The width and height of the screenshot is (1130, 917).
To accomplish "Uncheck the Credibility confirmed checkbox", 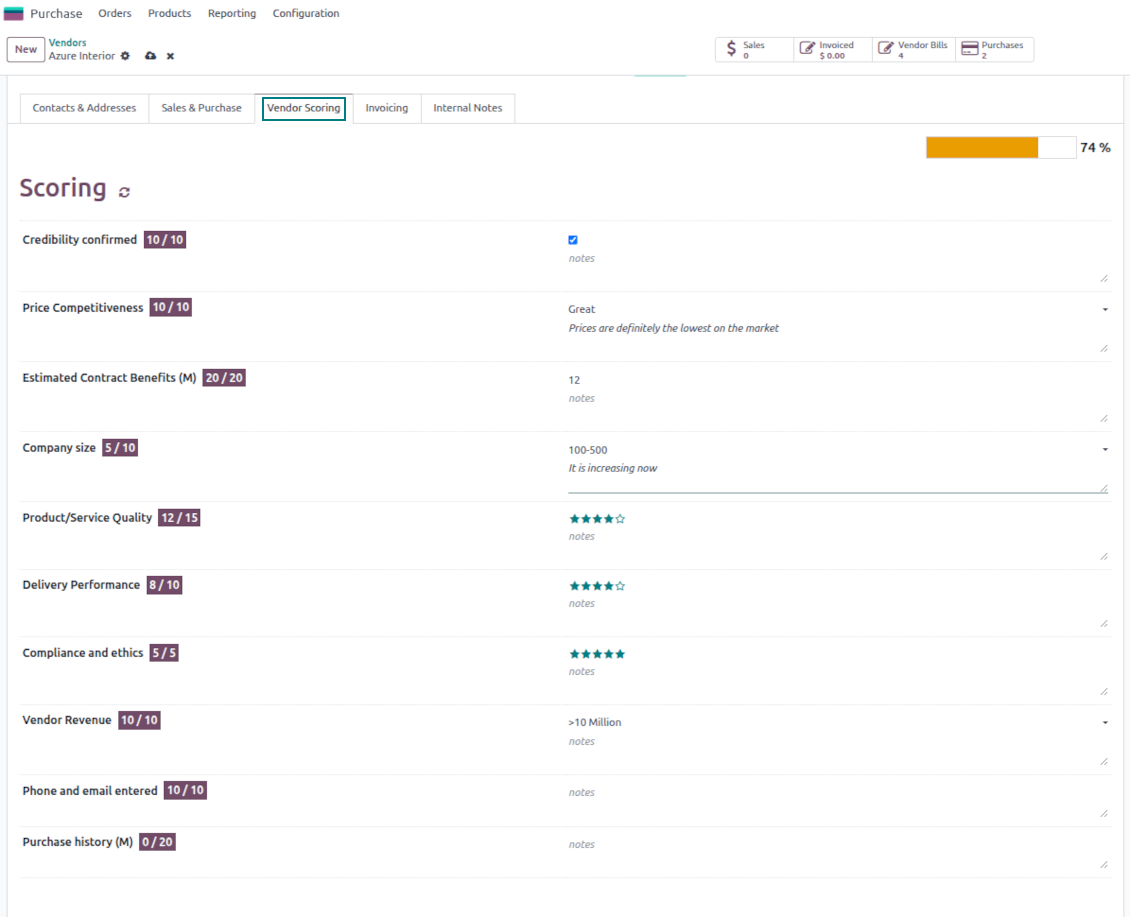I will click(573, 240).
